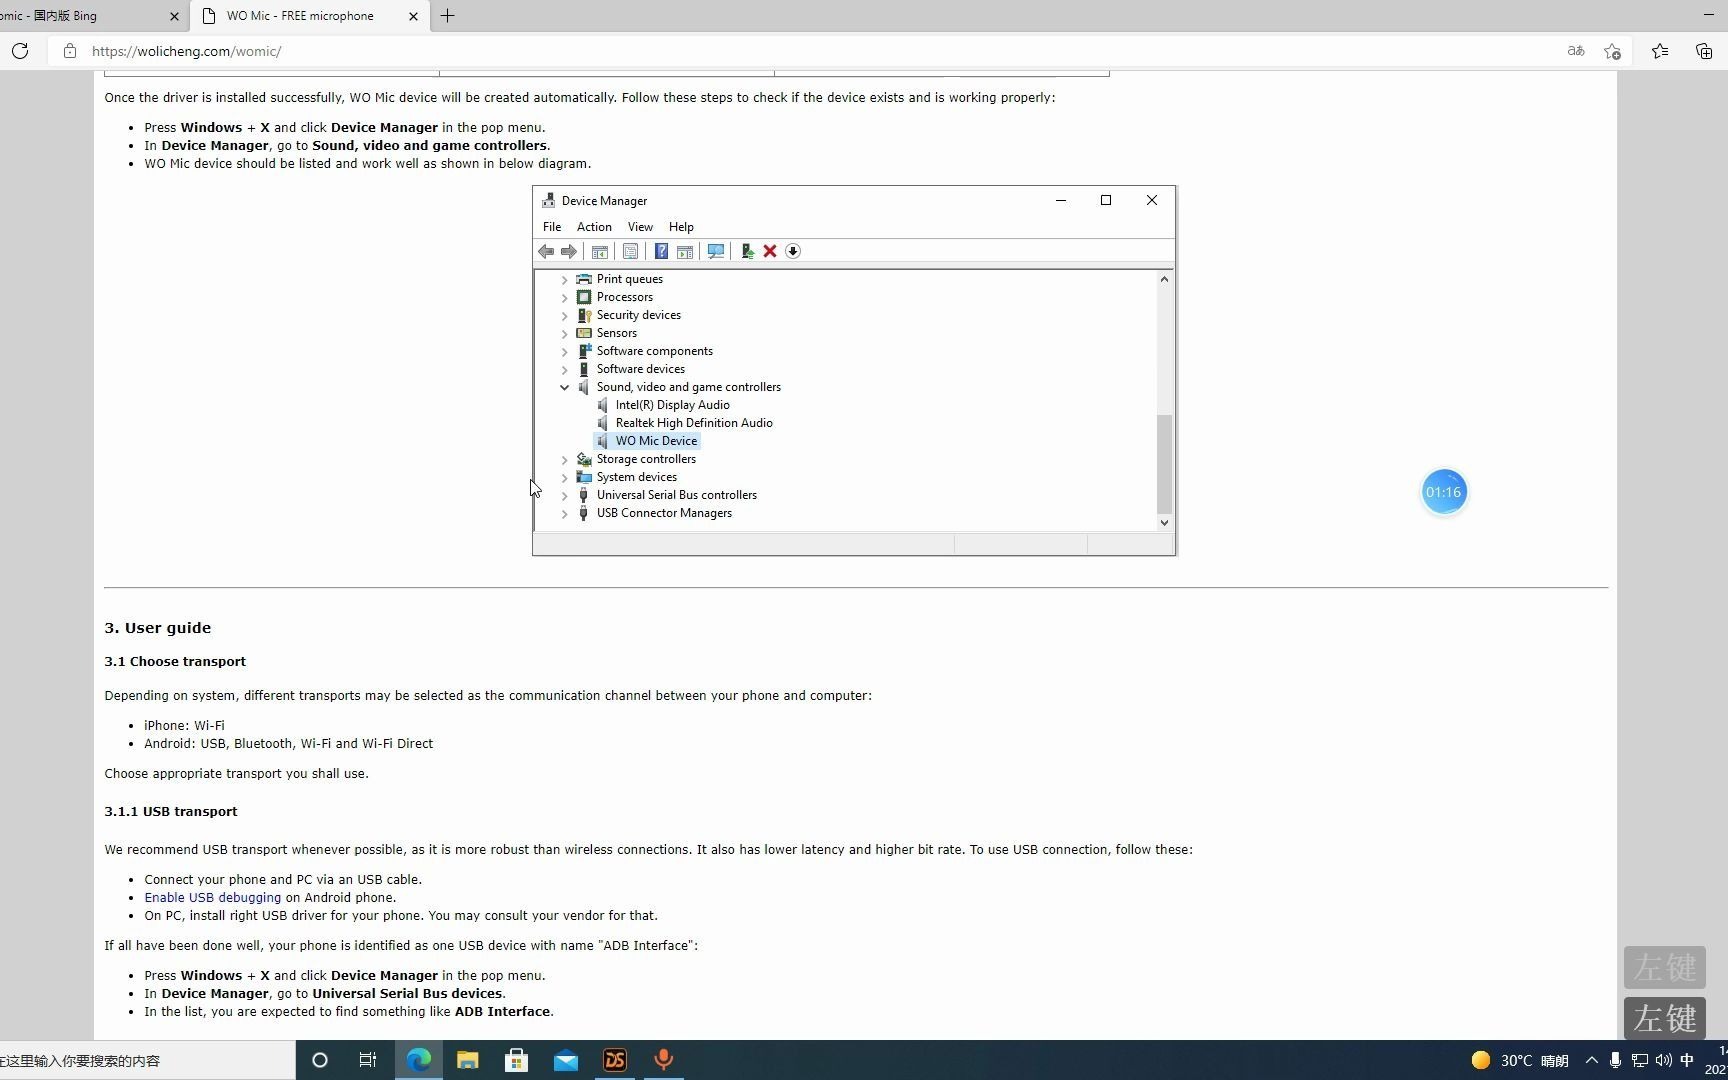Open the View menu in Device Manager
Screen dimensions: 1728x1080
click(640, 227)
